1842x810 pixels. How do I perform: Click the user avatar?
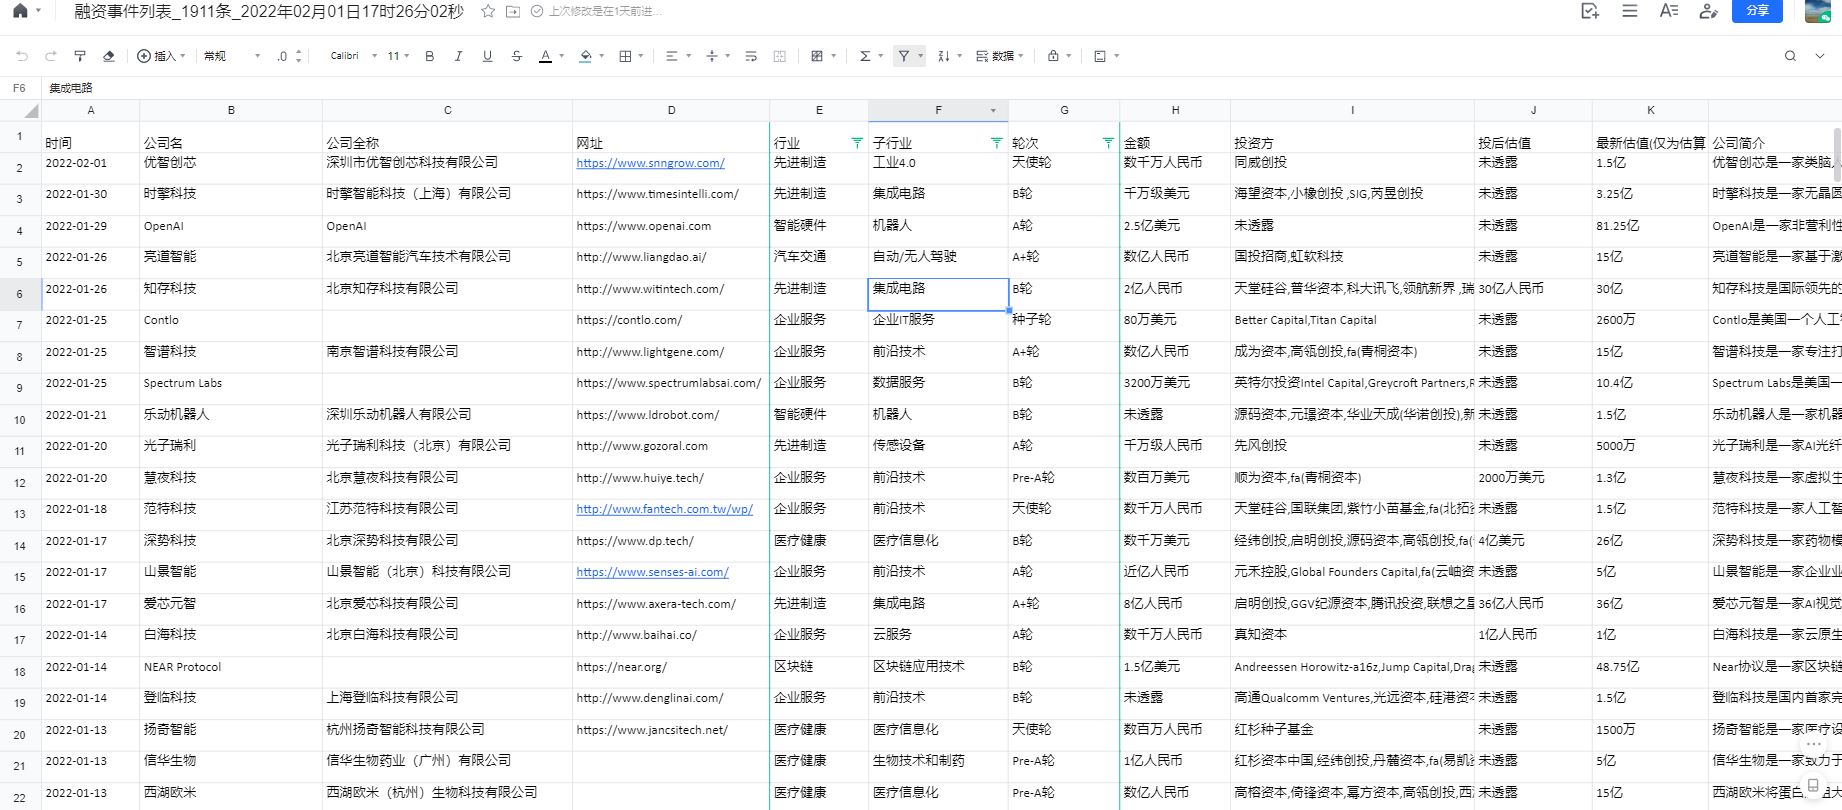[x=1818, y=11]
